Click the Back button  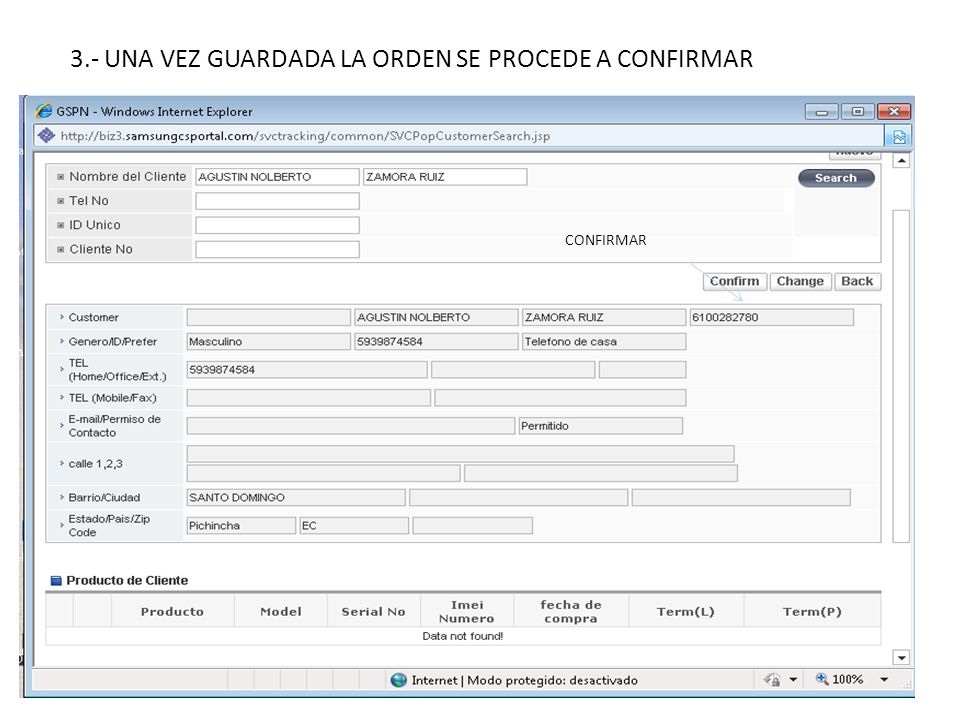(x=857, y=281)
